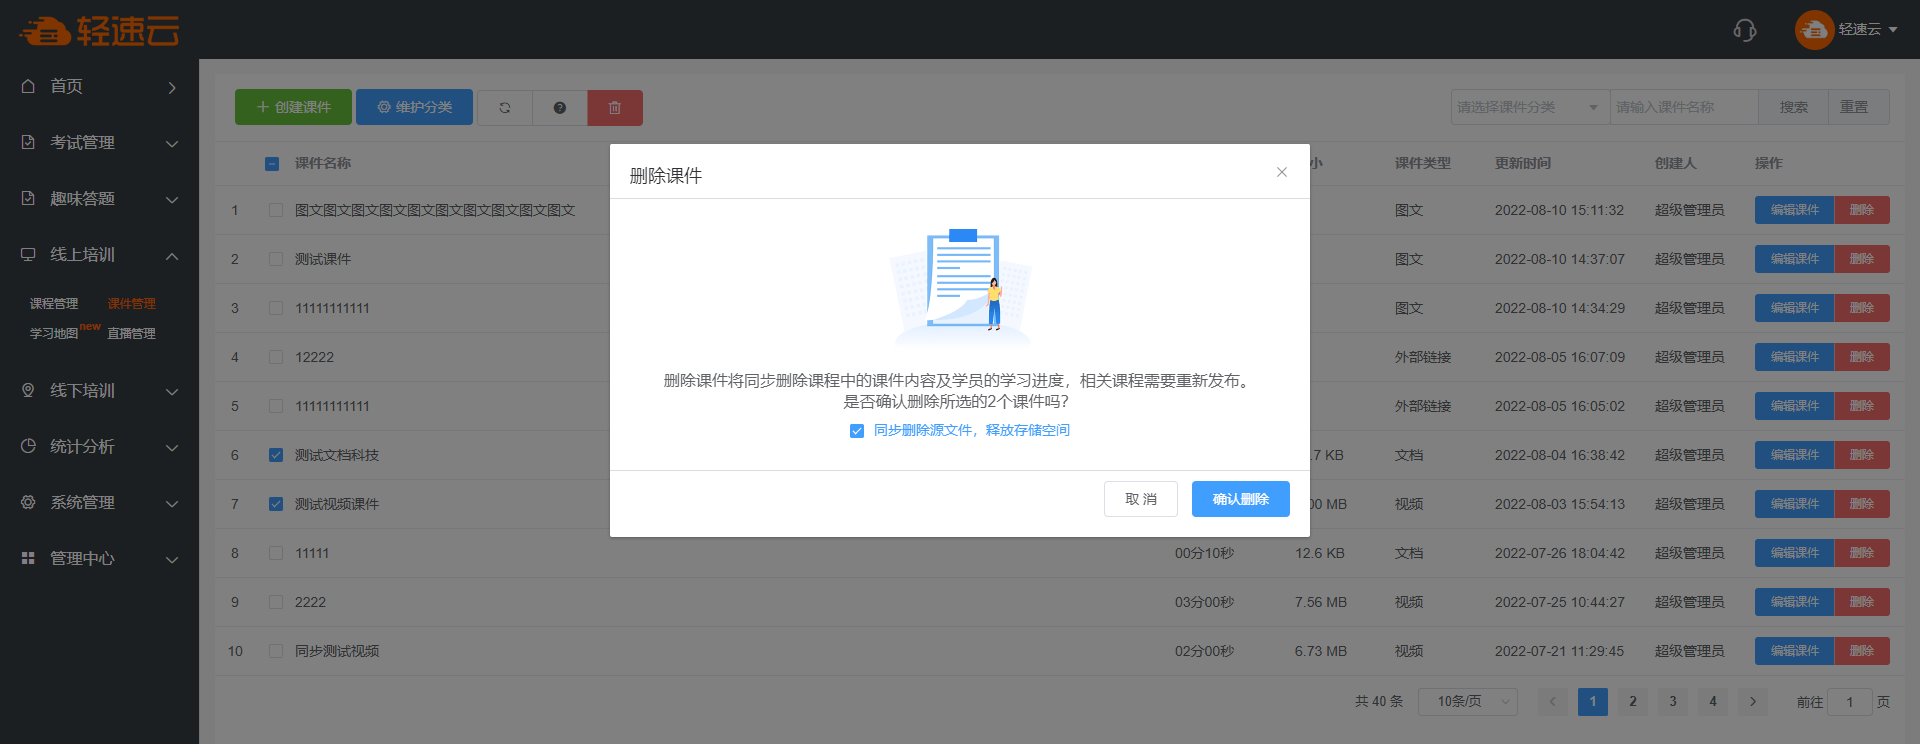Viewport: 1920px width, 744px height.
Task: Go to next page using arrow icon
Action: [1752, 702]
